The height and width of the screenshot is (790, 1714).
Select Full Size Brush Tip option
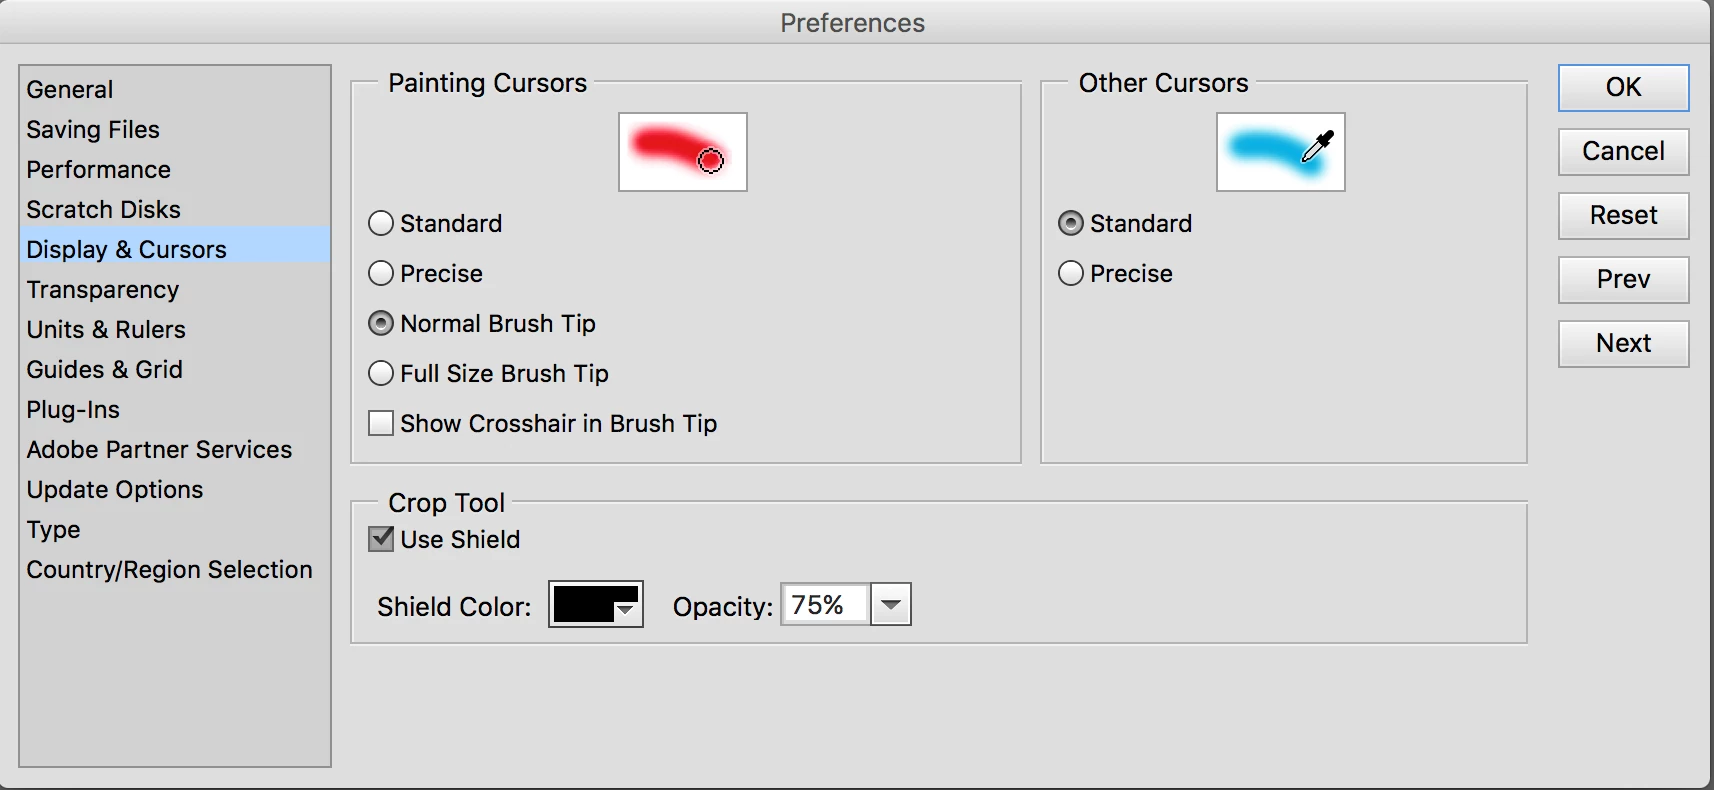click(381, 373)
